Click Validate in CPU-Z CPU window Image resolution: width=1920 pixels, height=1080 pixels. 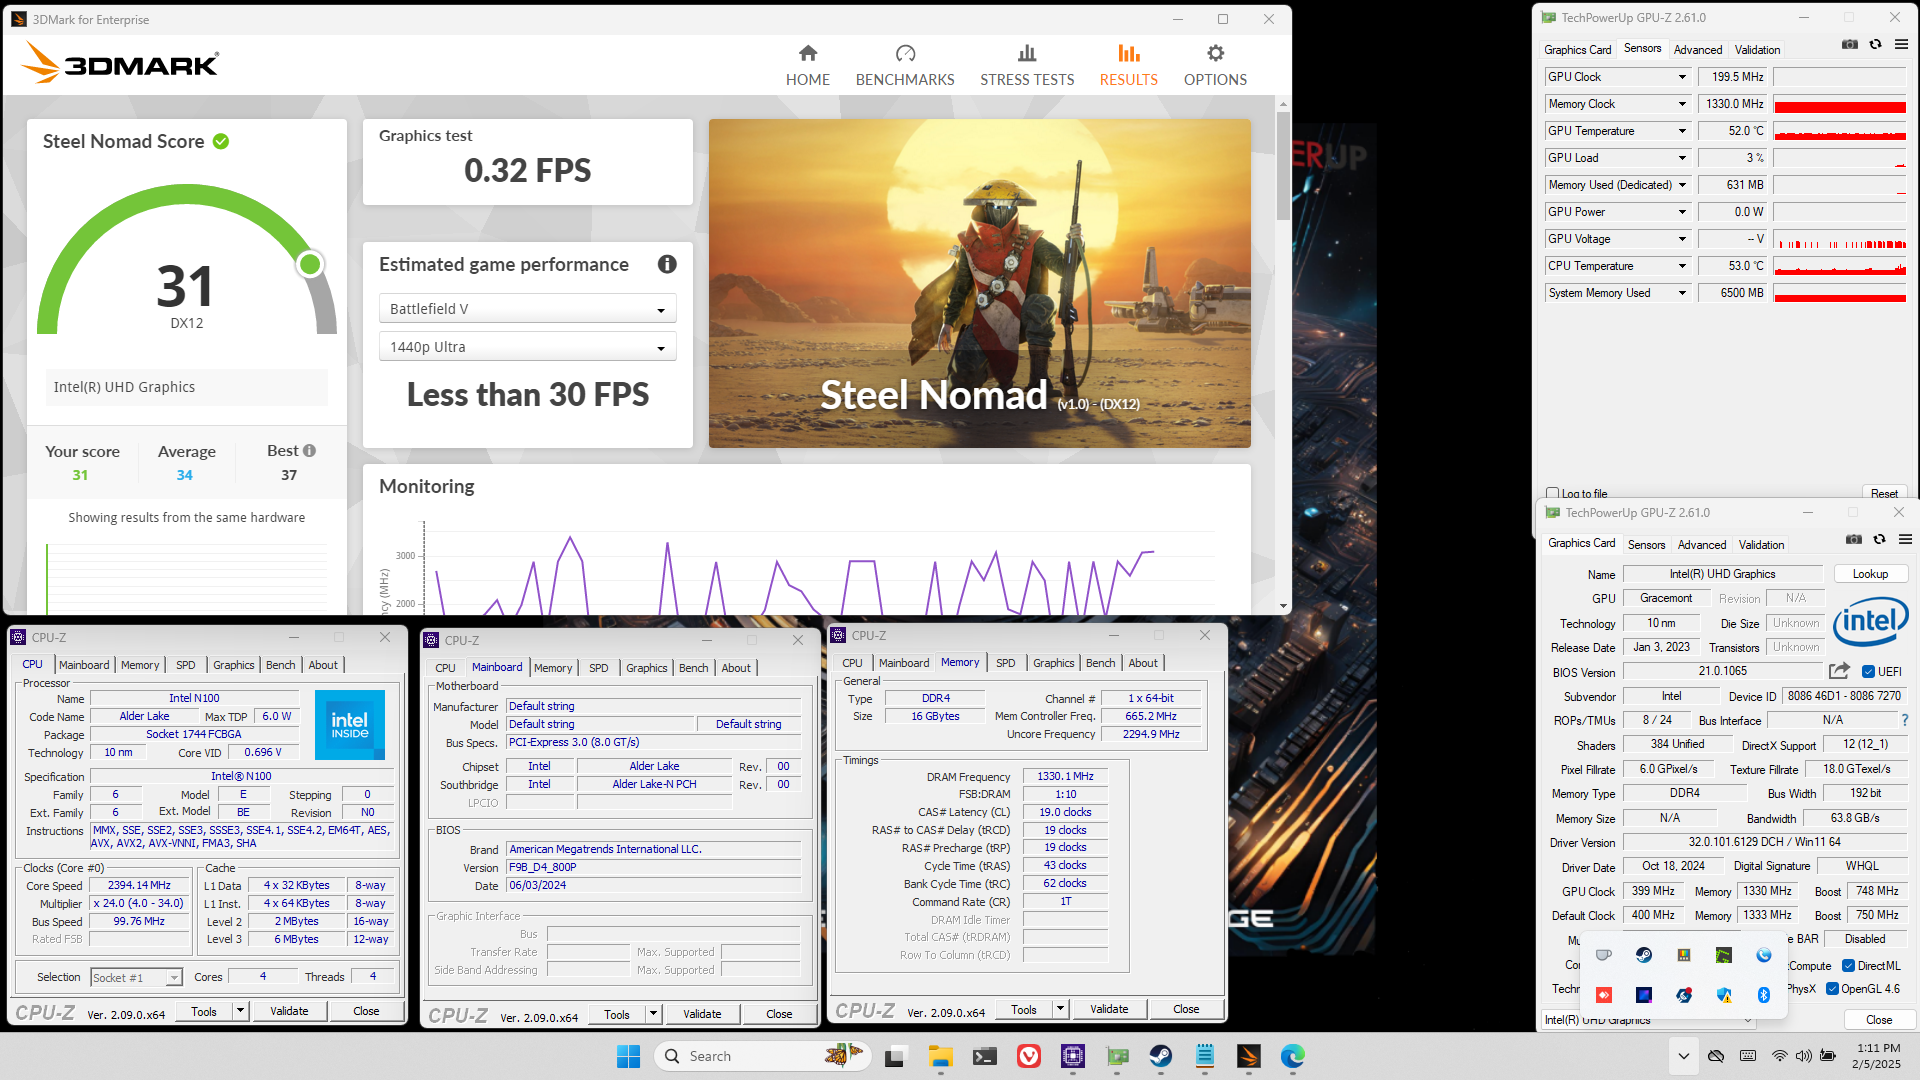click(x=289, y=1011)
